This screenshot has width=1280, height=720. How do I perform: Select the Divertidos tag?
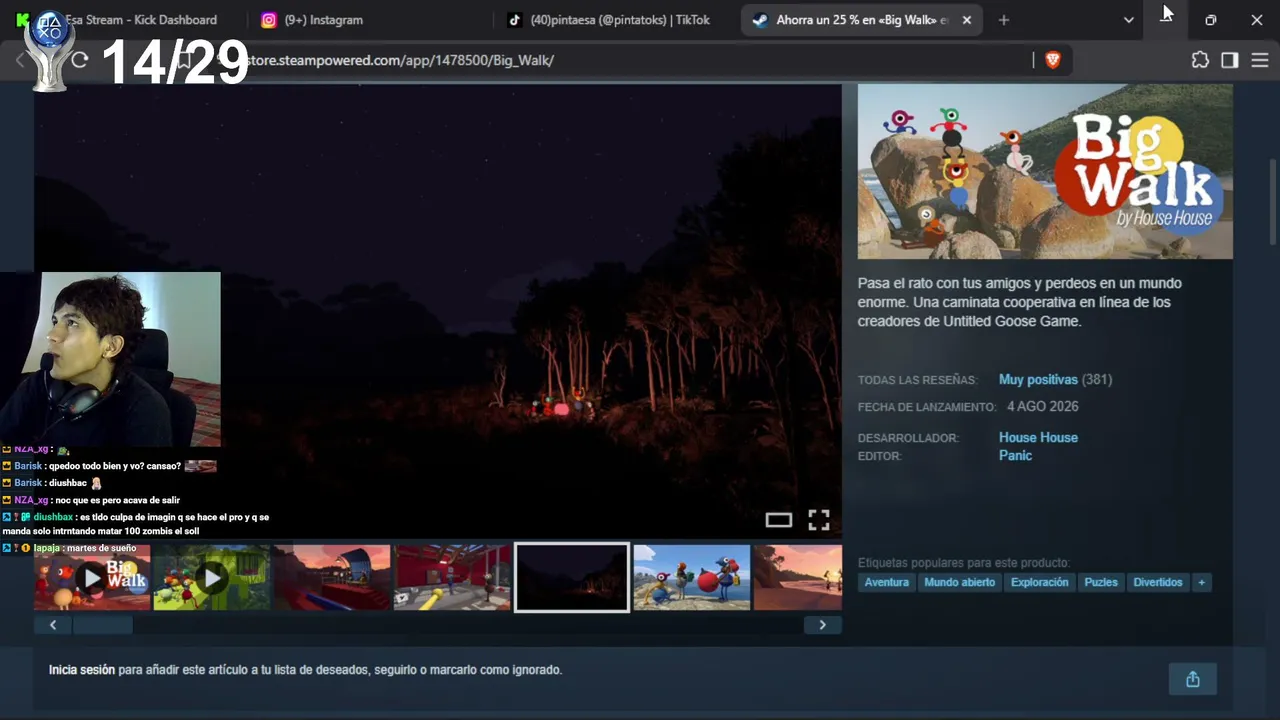(1158, 582)
